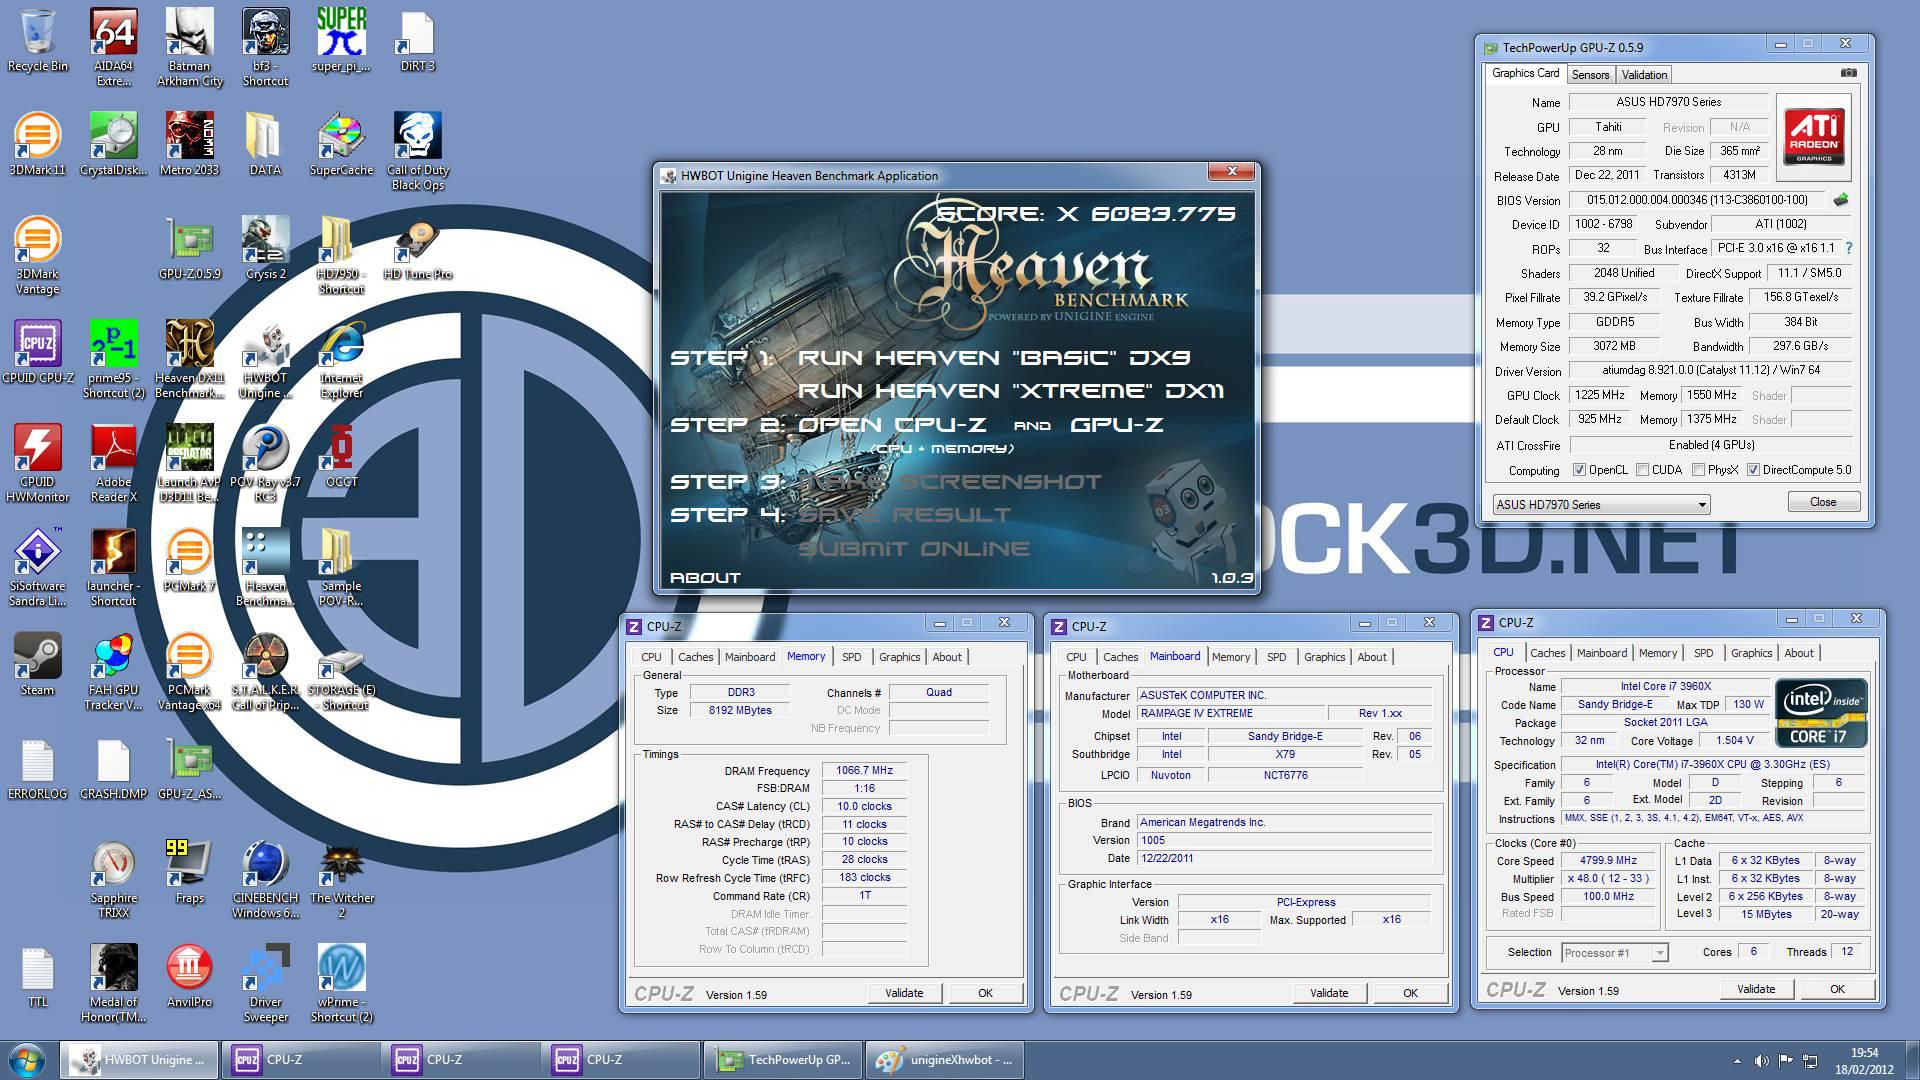
Task: Select TechPowerUp GPU-Z taskbar item
Action: pyautogui.click(x=782, y=1060)
